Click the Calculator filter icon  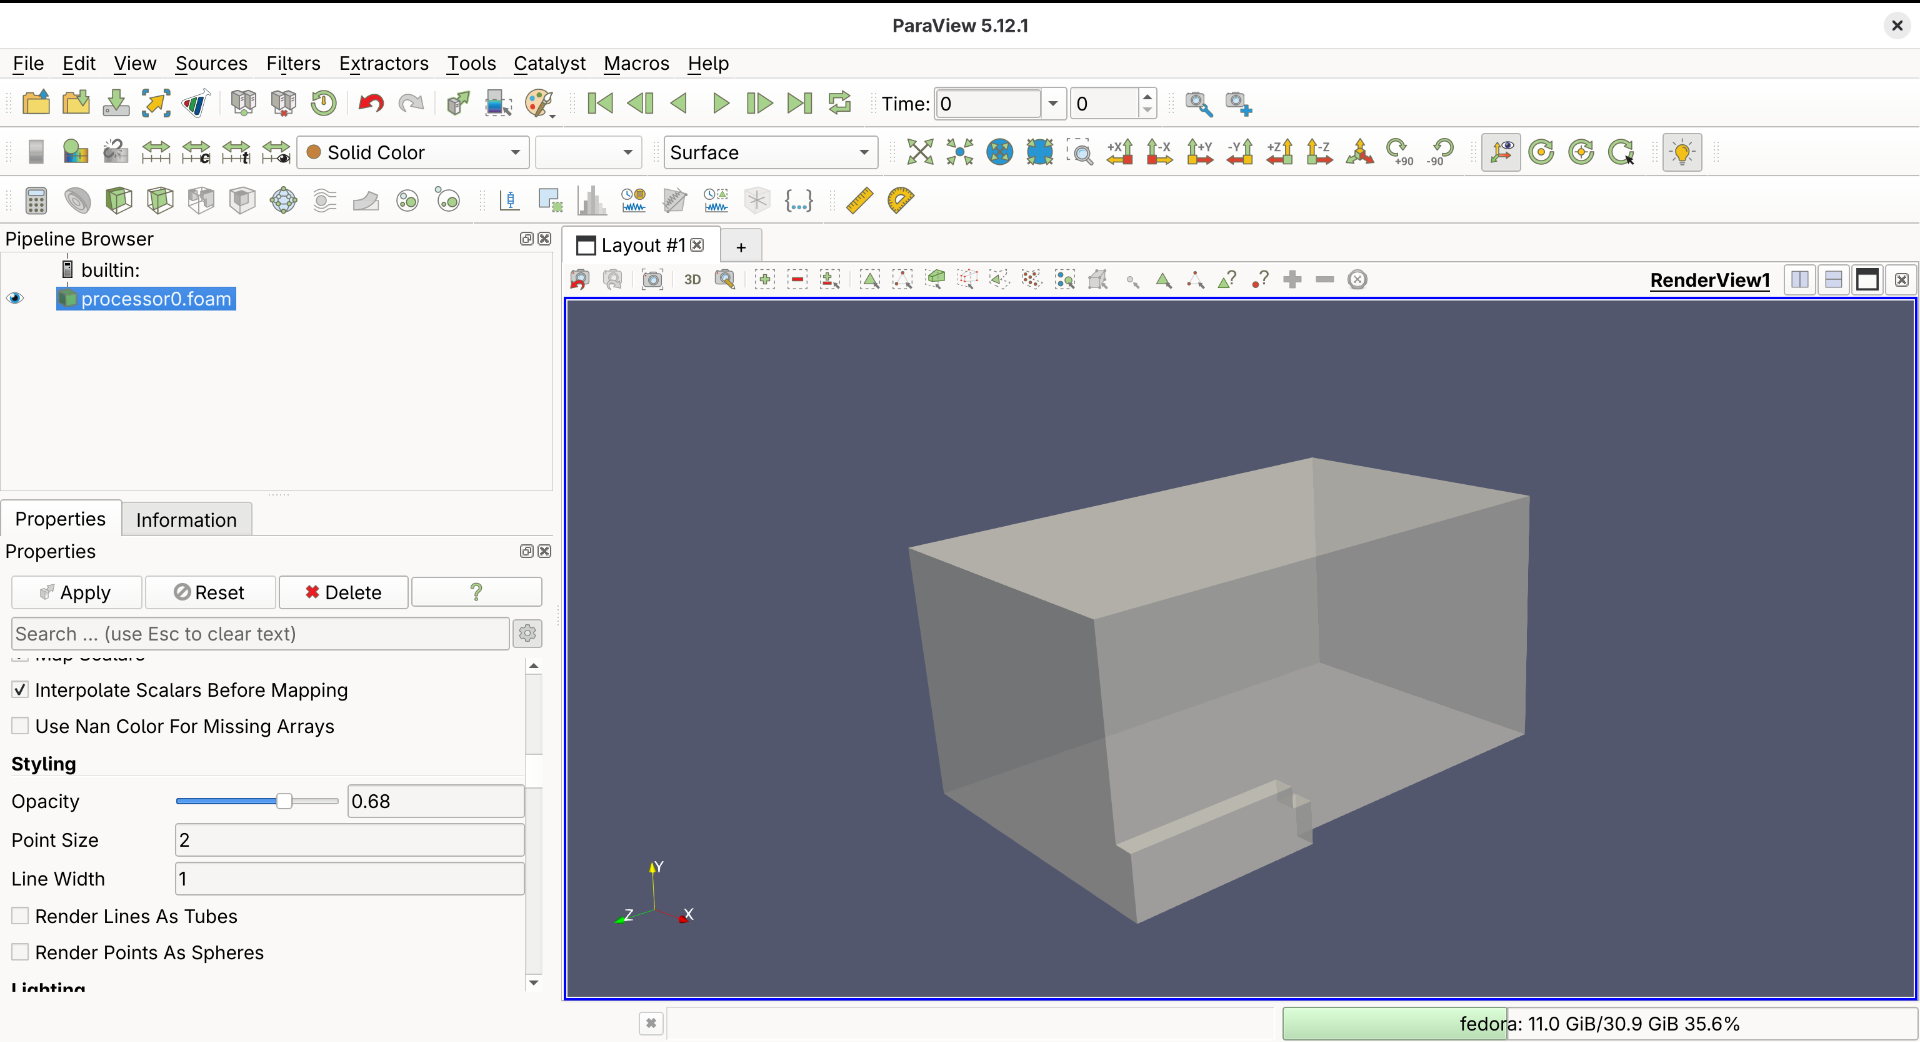[x=36, y=200]
